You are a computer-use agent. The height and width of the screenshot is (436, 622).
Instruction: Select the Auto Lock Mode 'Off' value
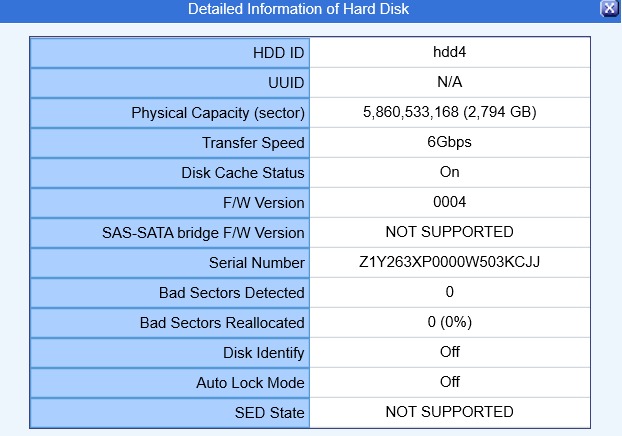point(449,382)
